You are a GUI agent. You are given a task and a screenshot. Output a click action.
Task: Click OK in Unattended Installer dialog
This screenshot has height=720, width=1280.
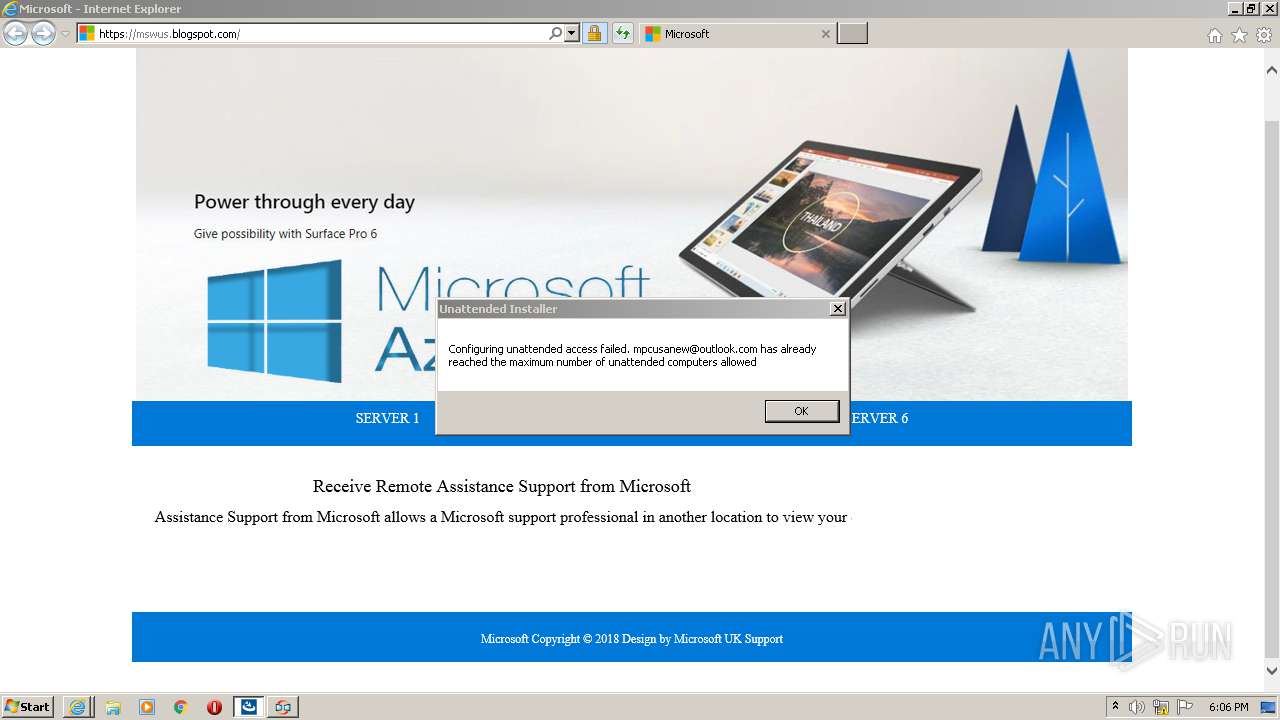(x=801, y=411)
